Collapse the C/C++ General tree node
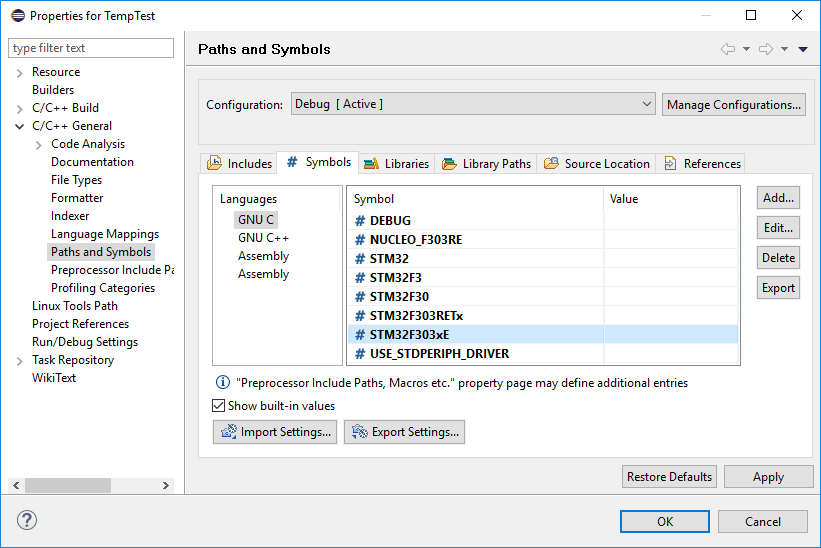Screen dimensions: 821x548 pos(20,126)
